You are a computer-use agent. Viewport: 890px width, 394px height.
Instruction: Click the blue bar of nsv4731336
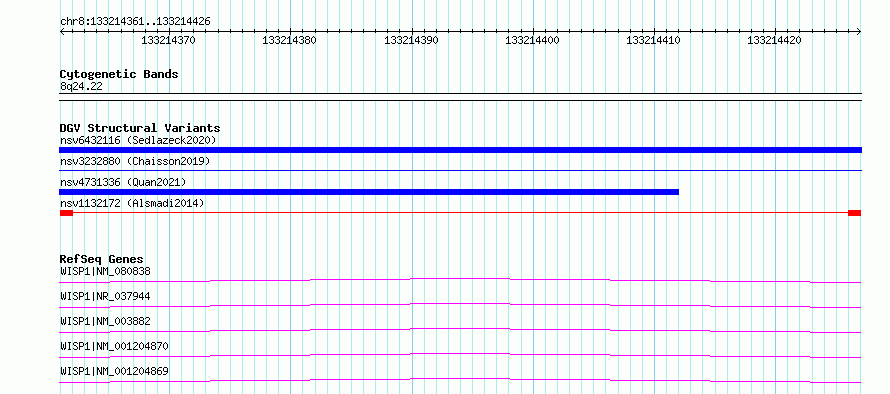[x=369, y=192]
